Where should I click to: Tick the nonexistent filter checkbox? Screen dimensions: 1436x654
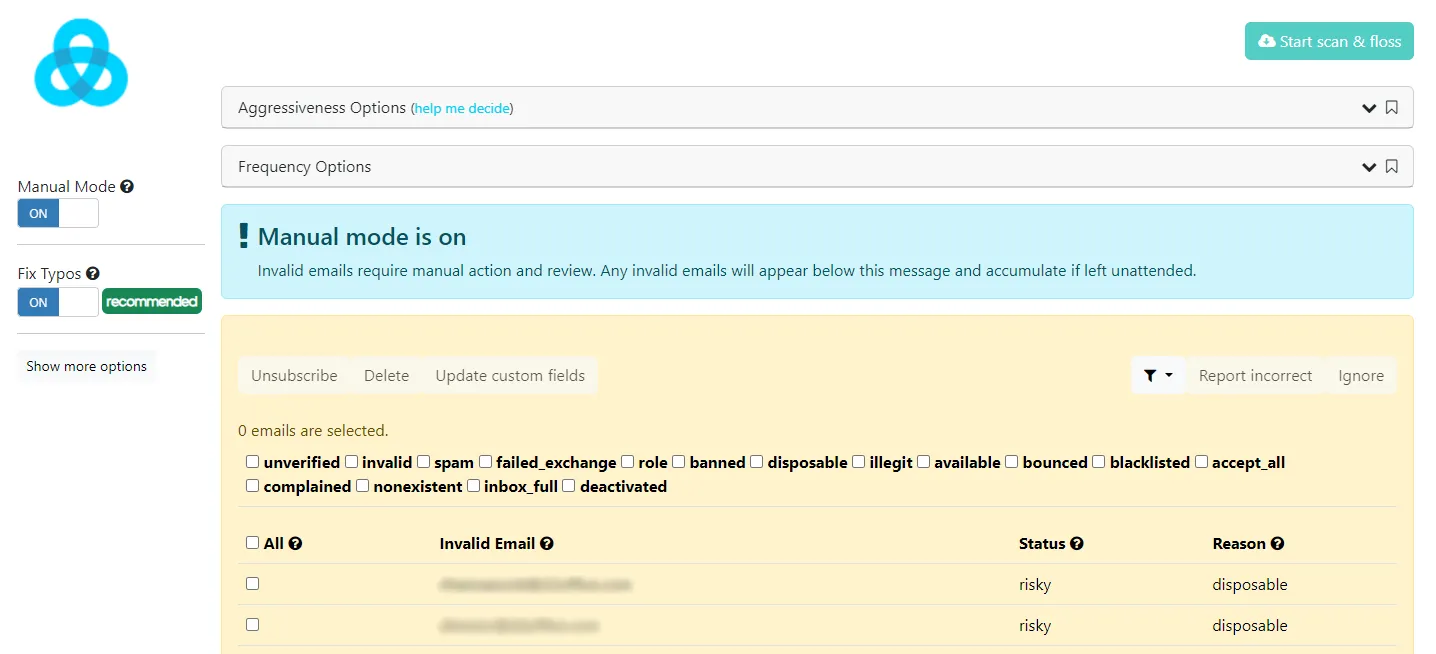[363, 486]
